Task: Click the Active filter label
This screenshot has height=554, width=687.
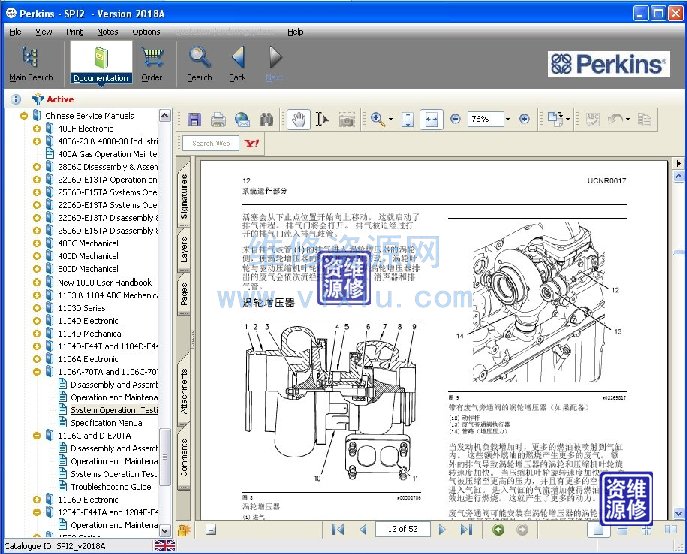Action: (60, 99)
